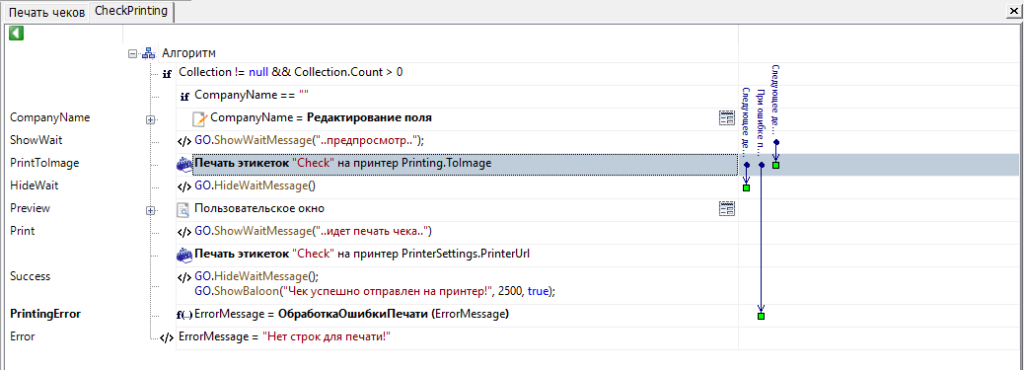
Task: Switch to the Печать чеков tab
Action: (x=46, y=13)
